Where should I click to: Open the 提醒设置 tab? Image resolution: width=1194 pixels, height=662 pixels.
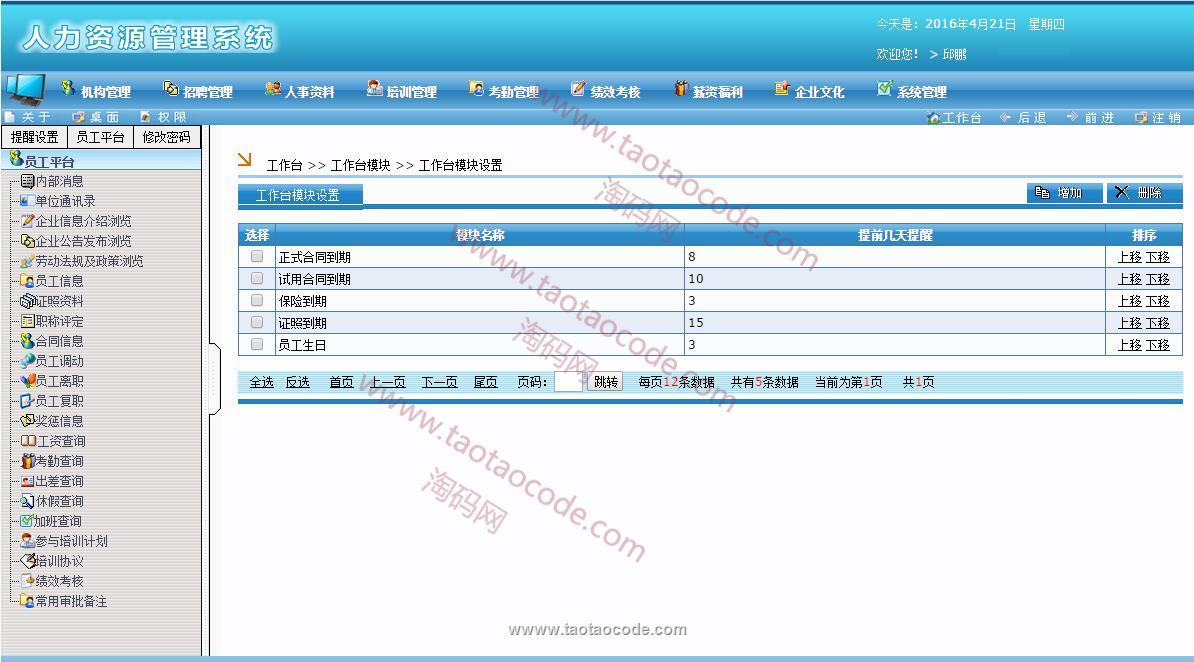[35, 137]
